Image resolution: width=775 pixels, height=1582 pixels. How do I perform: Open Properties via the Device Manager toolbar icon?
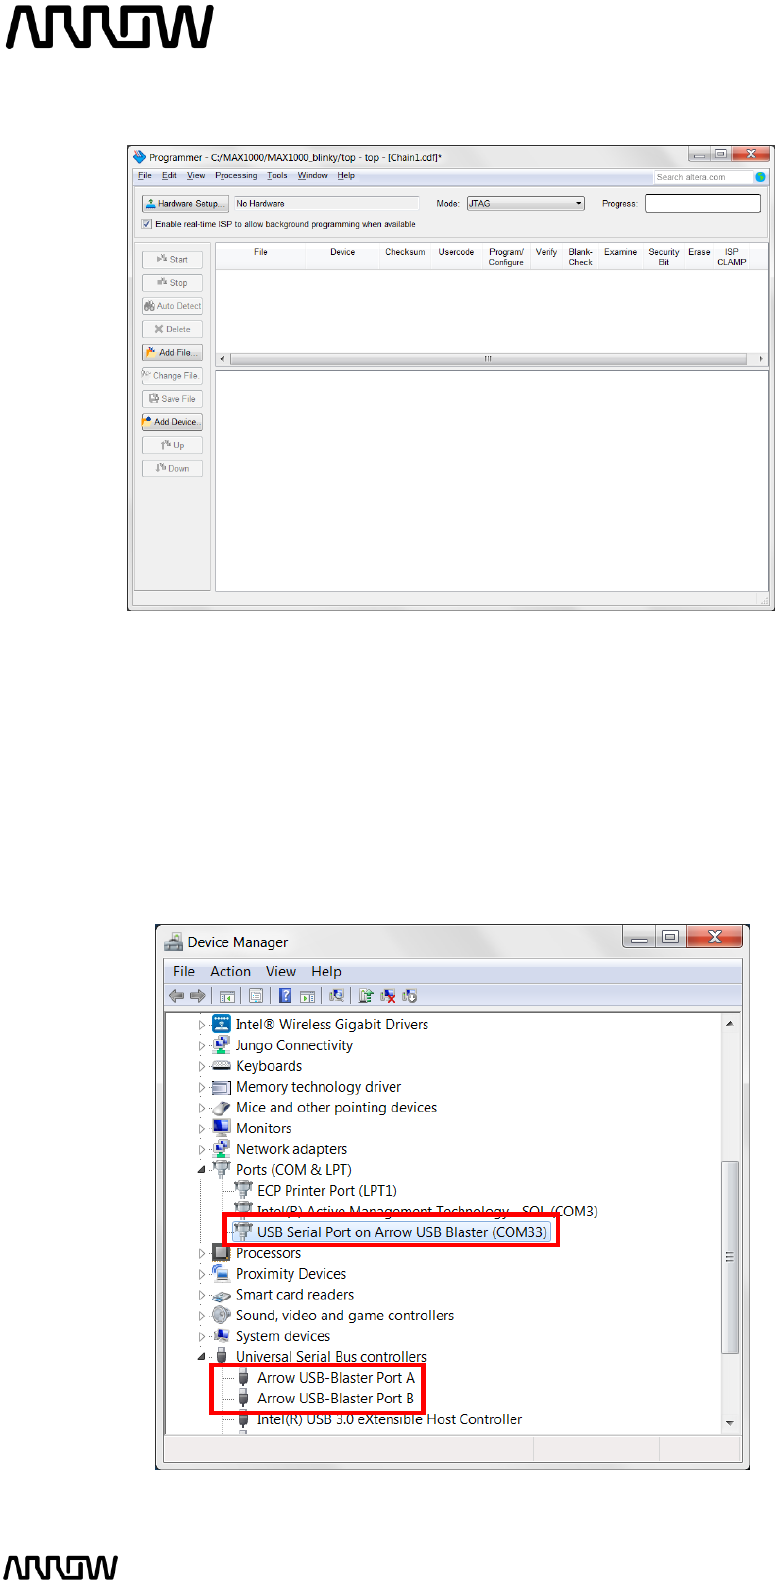[x=256, y=996]
